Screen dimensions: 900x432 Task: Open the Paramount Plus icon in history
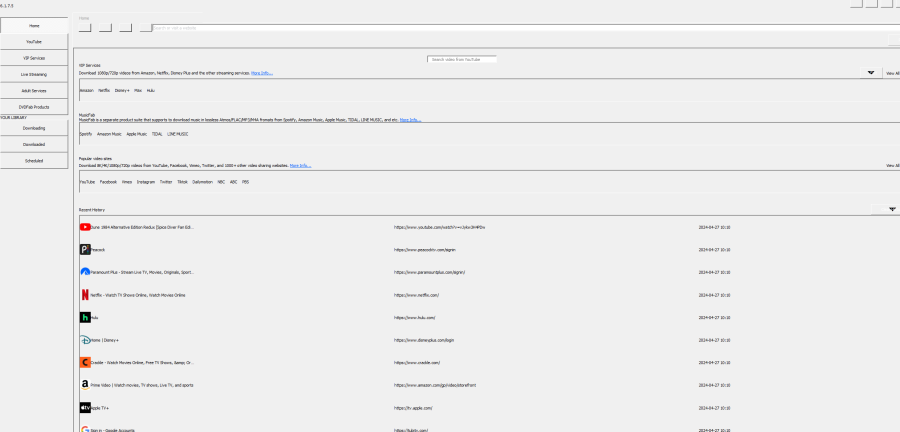tap(85, 272)
